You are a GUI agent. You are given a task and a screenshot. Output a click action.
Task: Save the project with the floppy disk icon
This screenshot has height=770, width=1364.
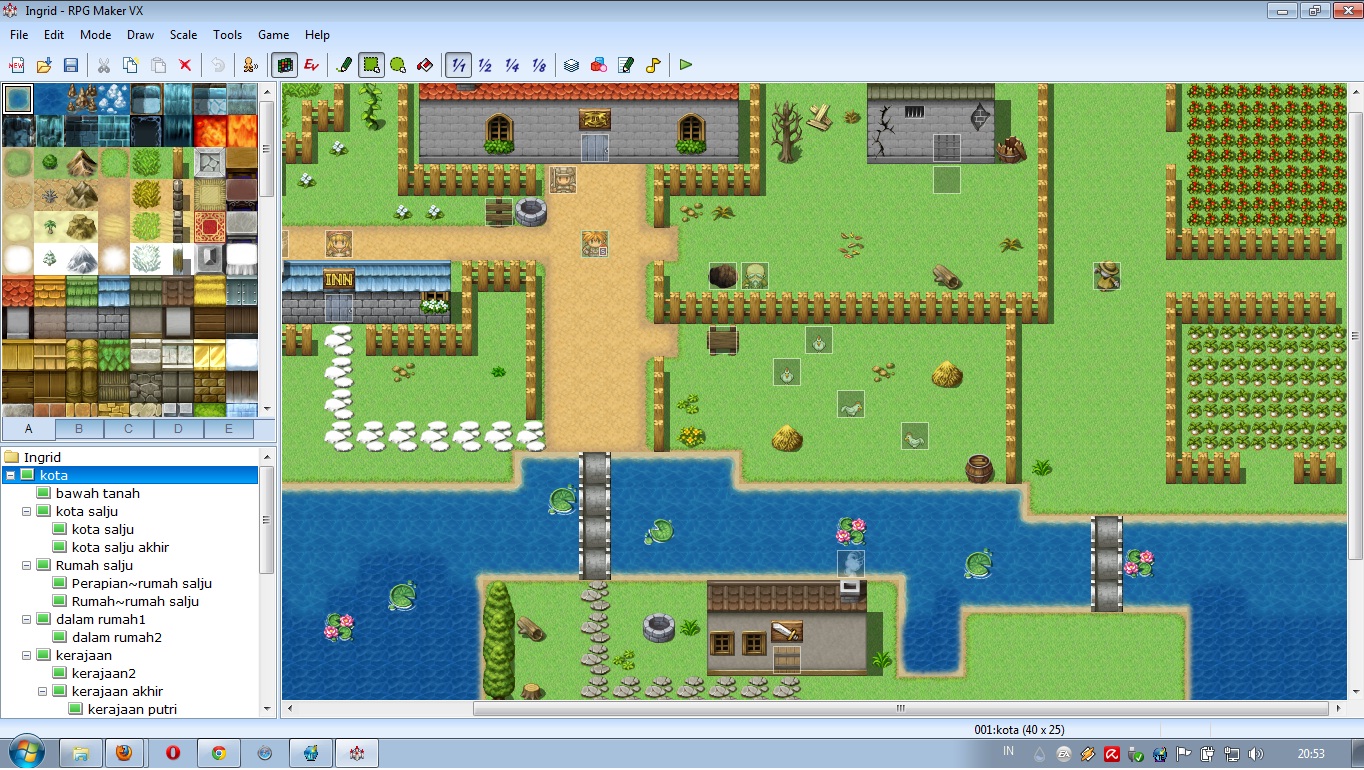tap(71, 65)
